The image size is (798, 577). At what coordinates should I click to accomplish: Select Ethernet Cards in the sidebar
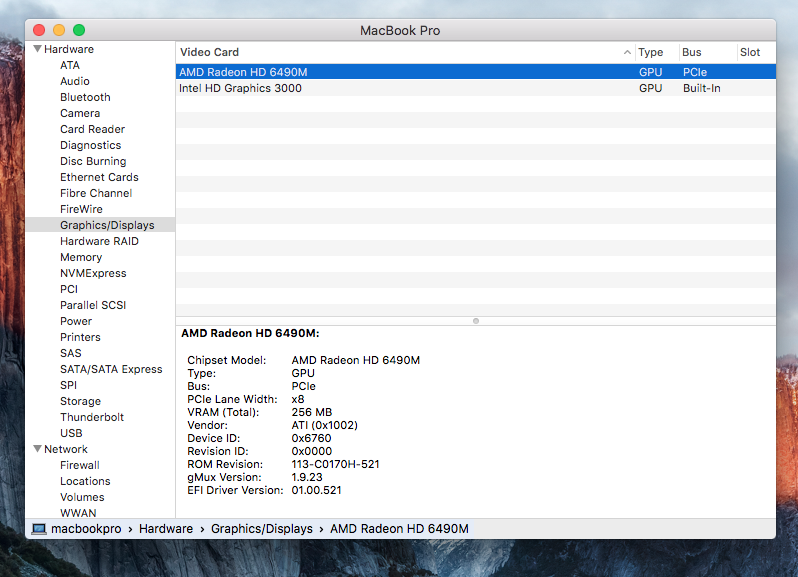[99, 177]
